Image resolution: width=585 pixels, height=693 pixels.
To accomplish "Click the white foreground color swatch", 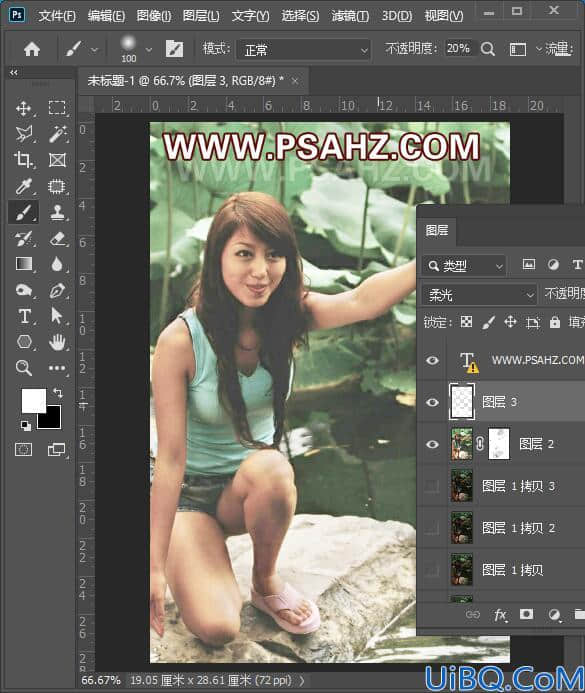I will point(32,399).
